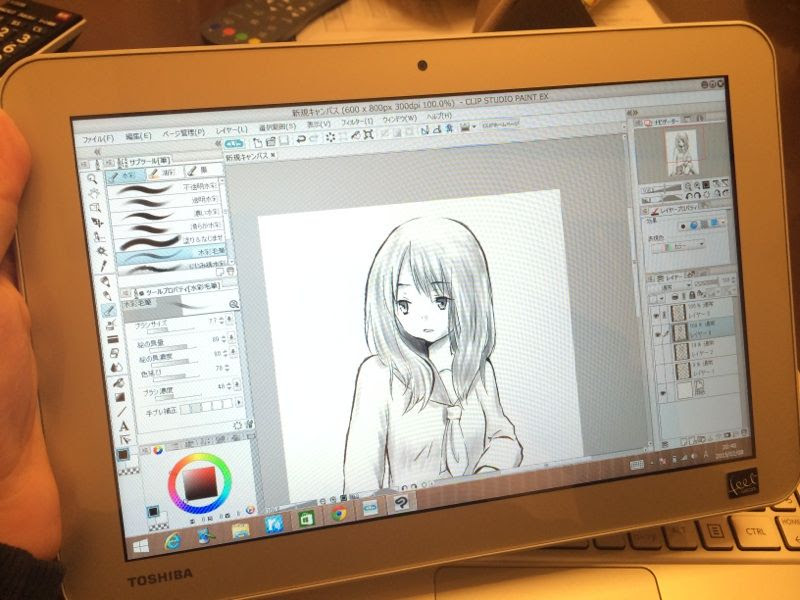Open the フィルター(I) menu
Screen dimensions: 800x600
(x=357, y=121)
